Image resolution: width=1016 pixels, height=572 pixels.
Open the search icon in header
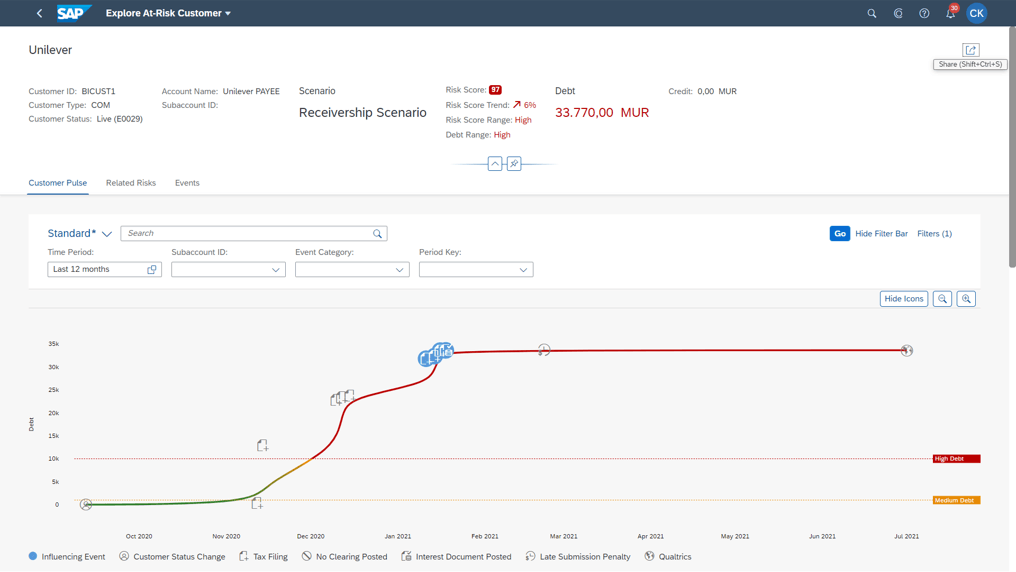tap(872, 13)
